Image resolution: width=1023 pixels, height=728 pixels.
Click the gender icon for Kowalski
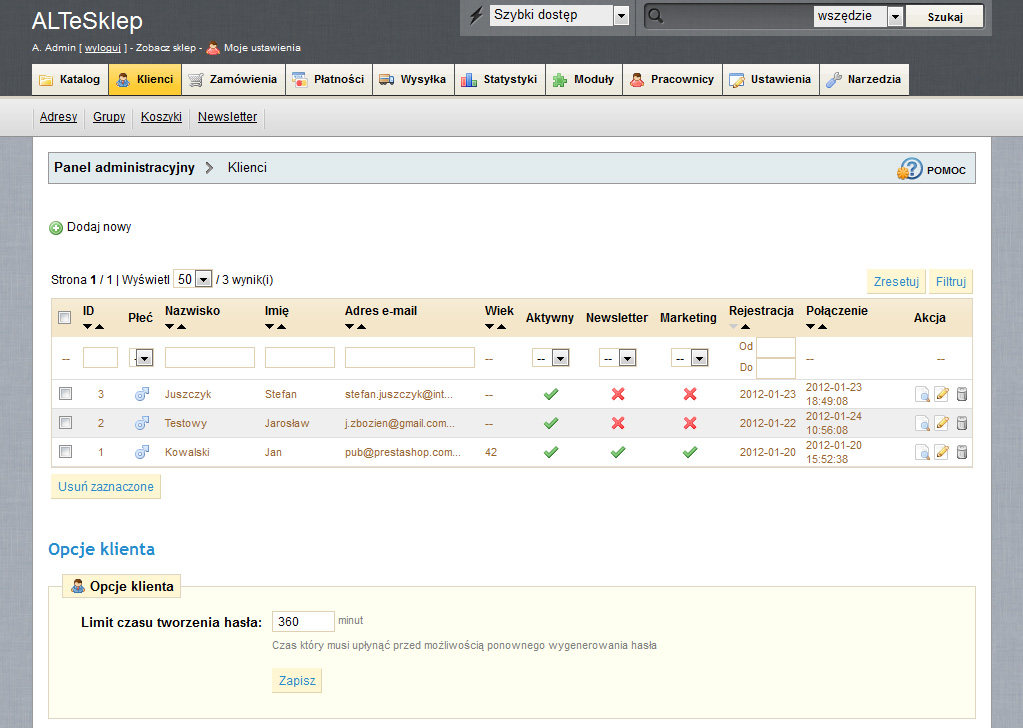(x=142, y=452)
